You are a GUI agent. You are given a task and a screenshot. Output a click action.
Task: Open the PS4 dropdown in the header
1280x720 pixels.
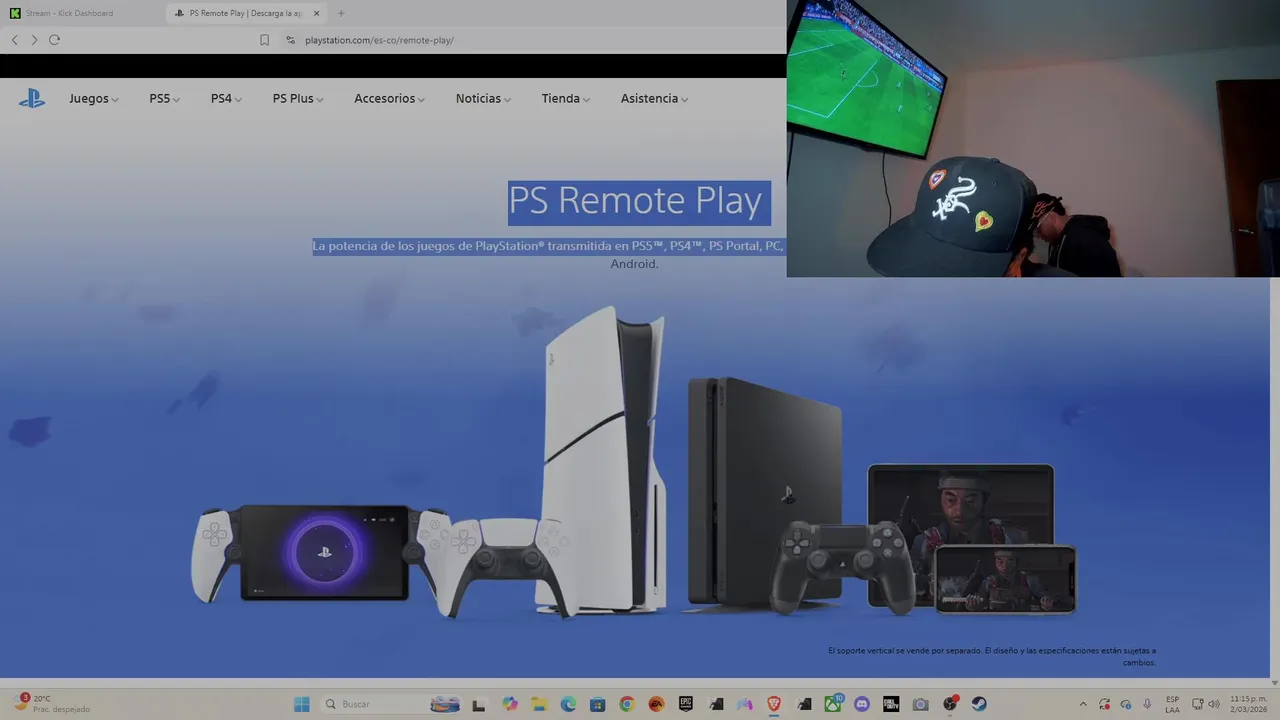[x=226, y=98]
